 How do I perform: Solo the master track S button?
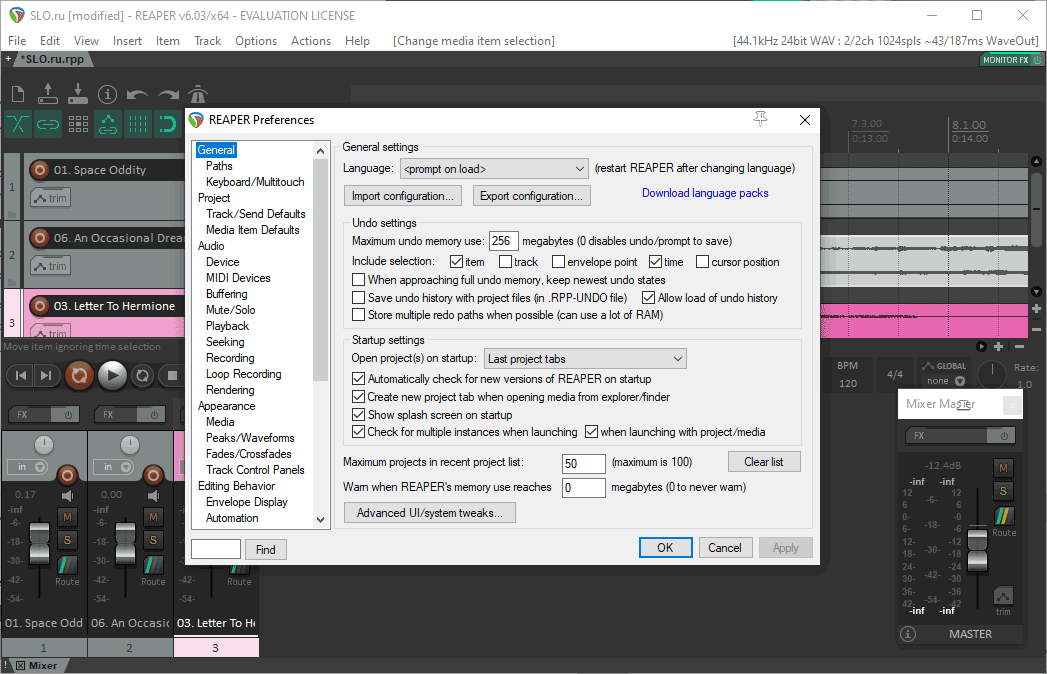[1003, 491]
